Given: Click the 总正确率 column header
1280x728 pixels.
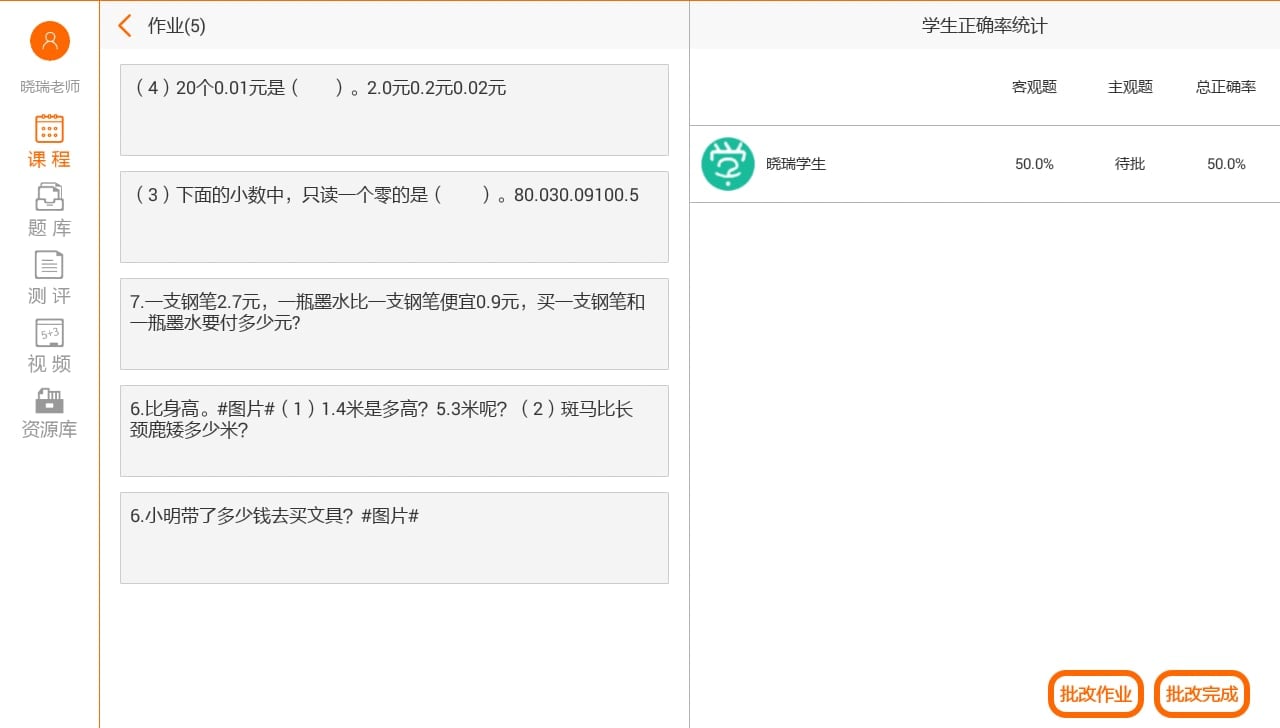Looking at the screenshot, I should pos(1226,87).
